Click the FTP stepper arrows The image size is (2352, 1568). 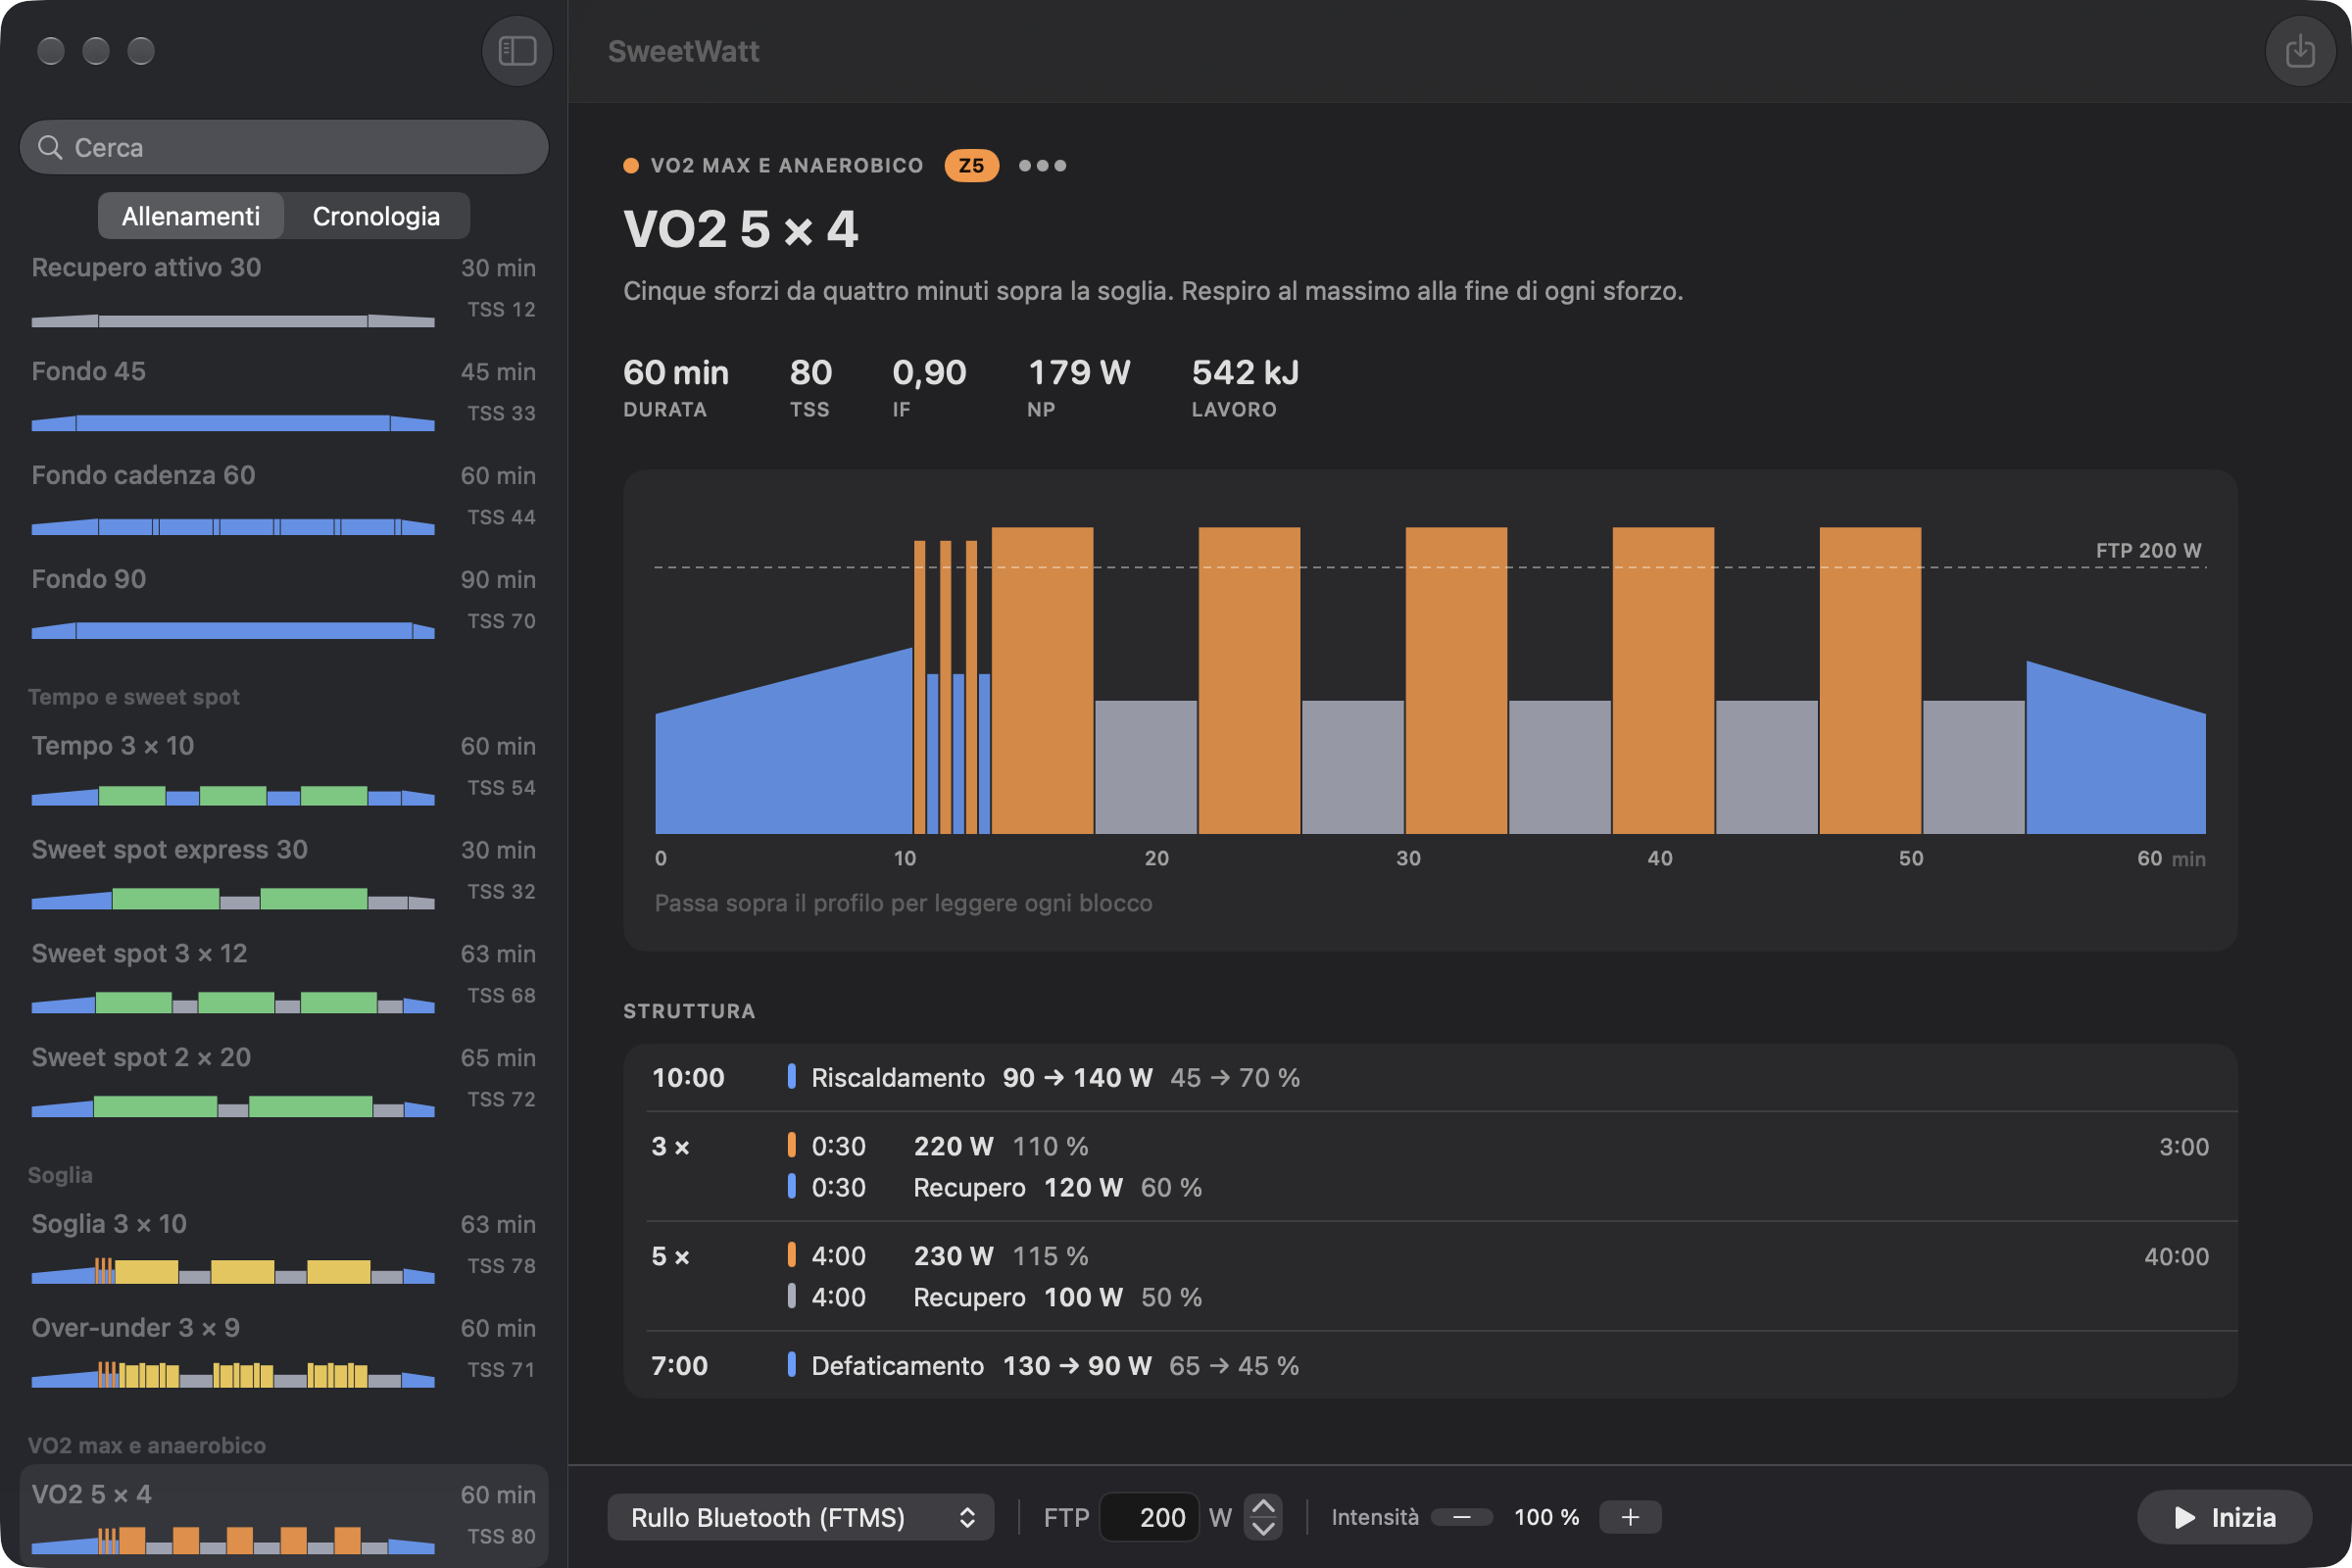coord(1263,1517)
